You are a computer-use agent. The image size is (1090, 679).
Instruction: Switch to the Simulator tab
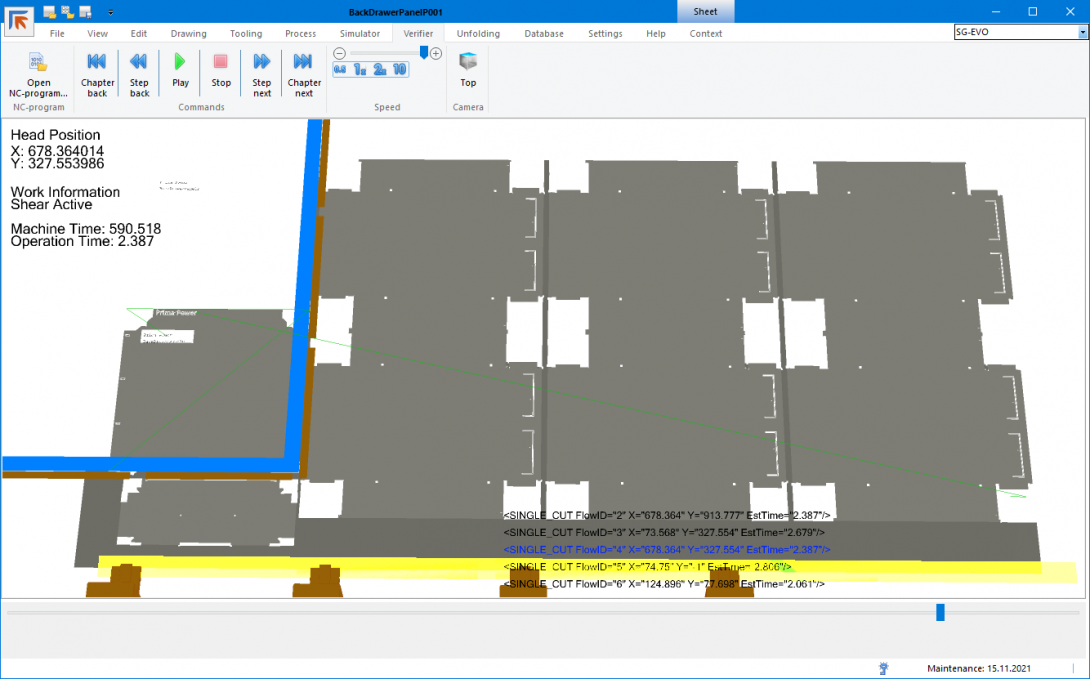click(x=359, y=33)
